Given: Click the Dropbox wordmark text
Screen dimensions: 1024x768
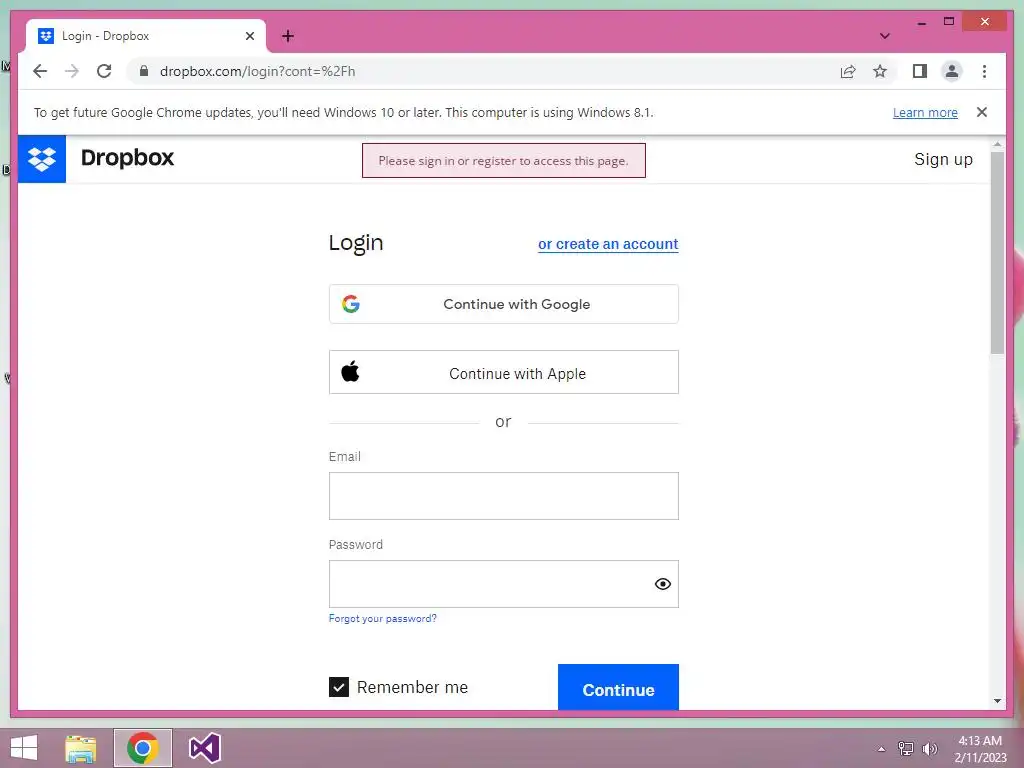Looking at the screenshot, I should (127, 158).
